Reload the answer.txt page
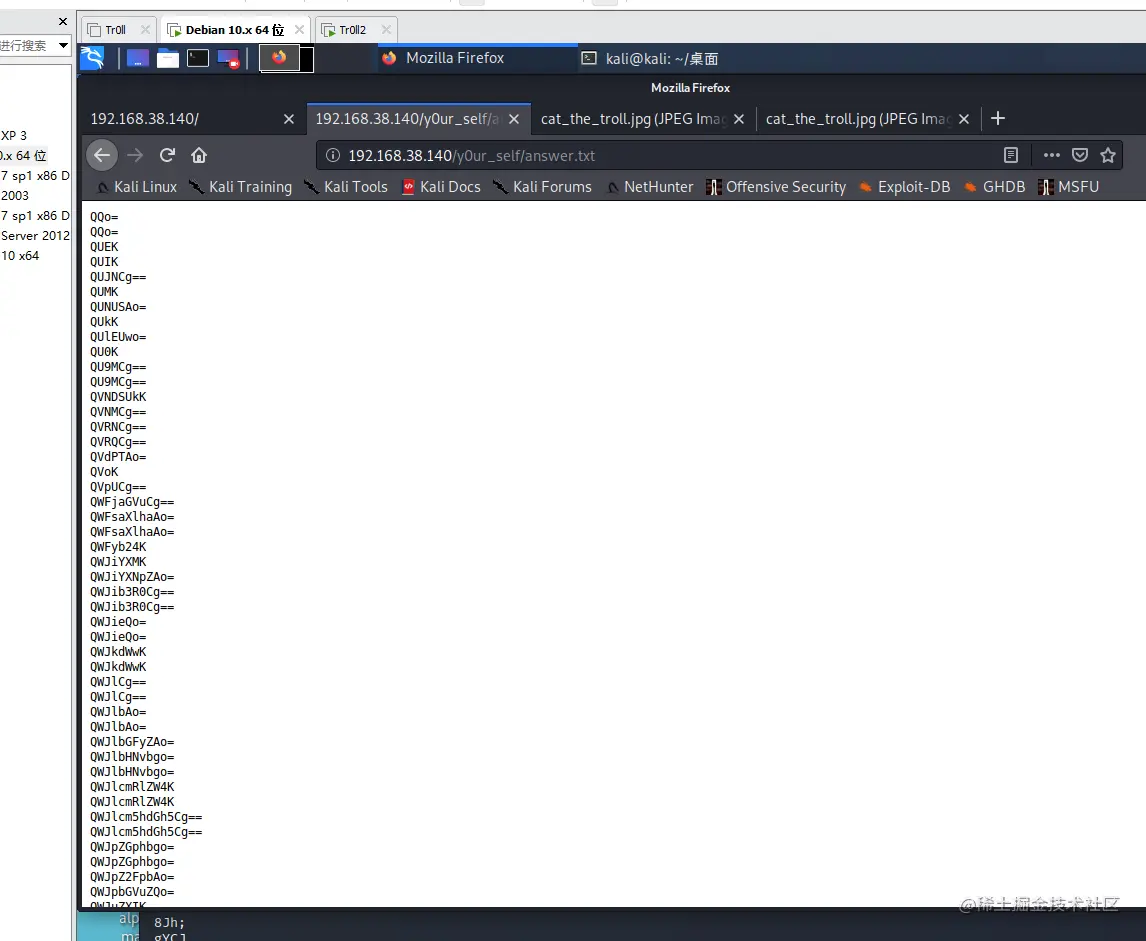The height and width of the screenshot is (941, 1146). point(167,155)
